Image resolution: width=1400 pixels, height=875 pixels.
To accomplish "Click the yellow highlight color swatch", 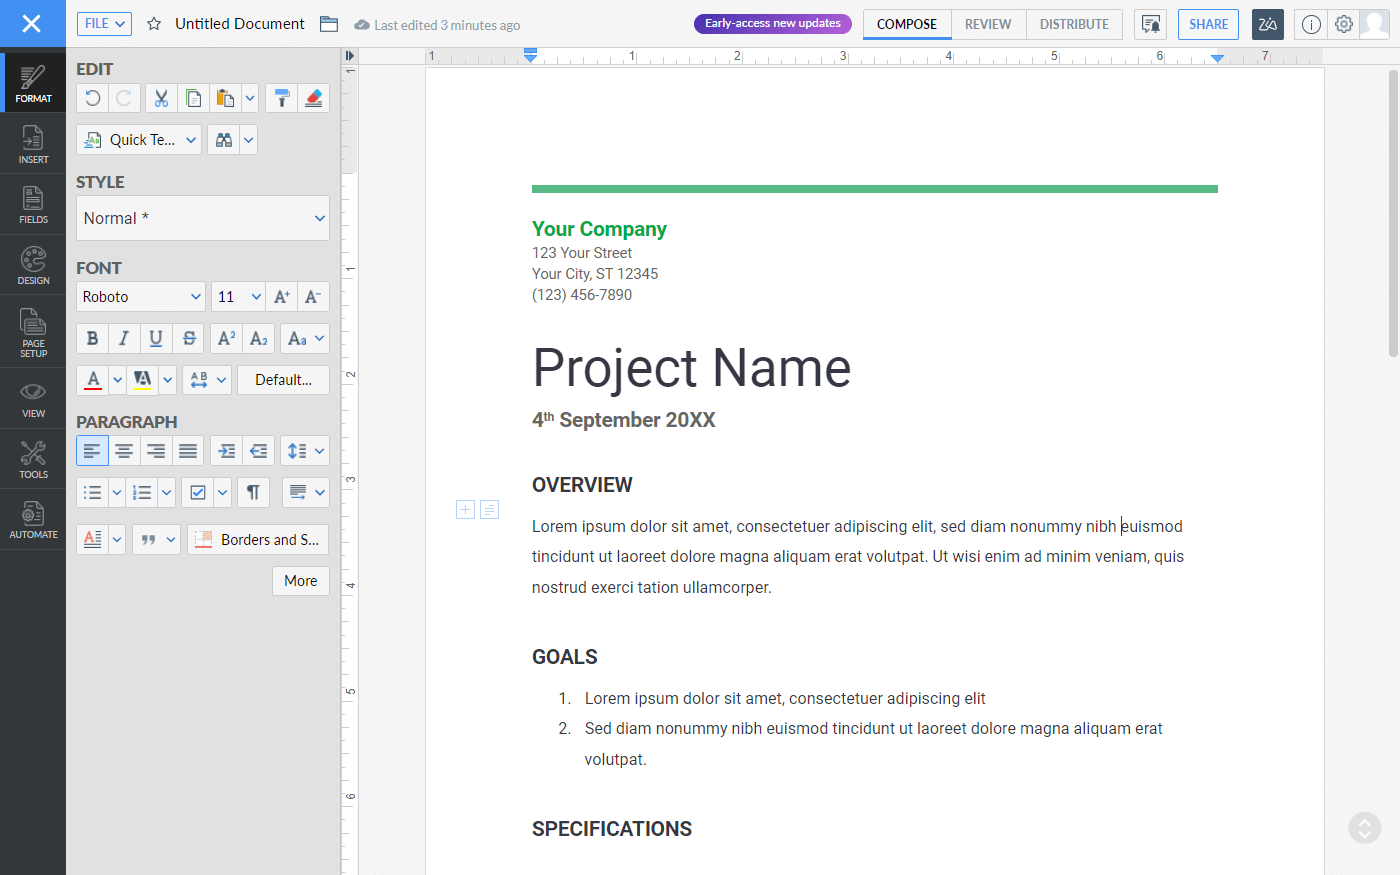I will pyautogui.click(x=143, y=380).
